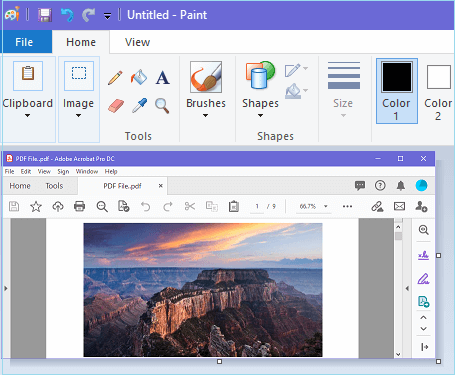
Task: View Acrobat notifications bell
Action: (x=401, y=185)
